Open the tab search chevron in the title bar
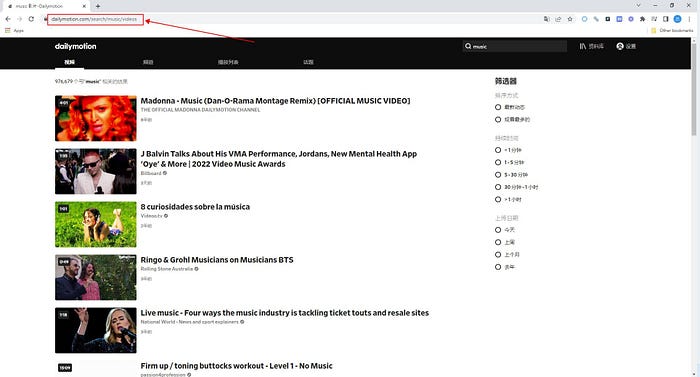Viewport: 700px width, 377px height. coord(638,5)
